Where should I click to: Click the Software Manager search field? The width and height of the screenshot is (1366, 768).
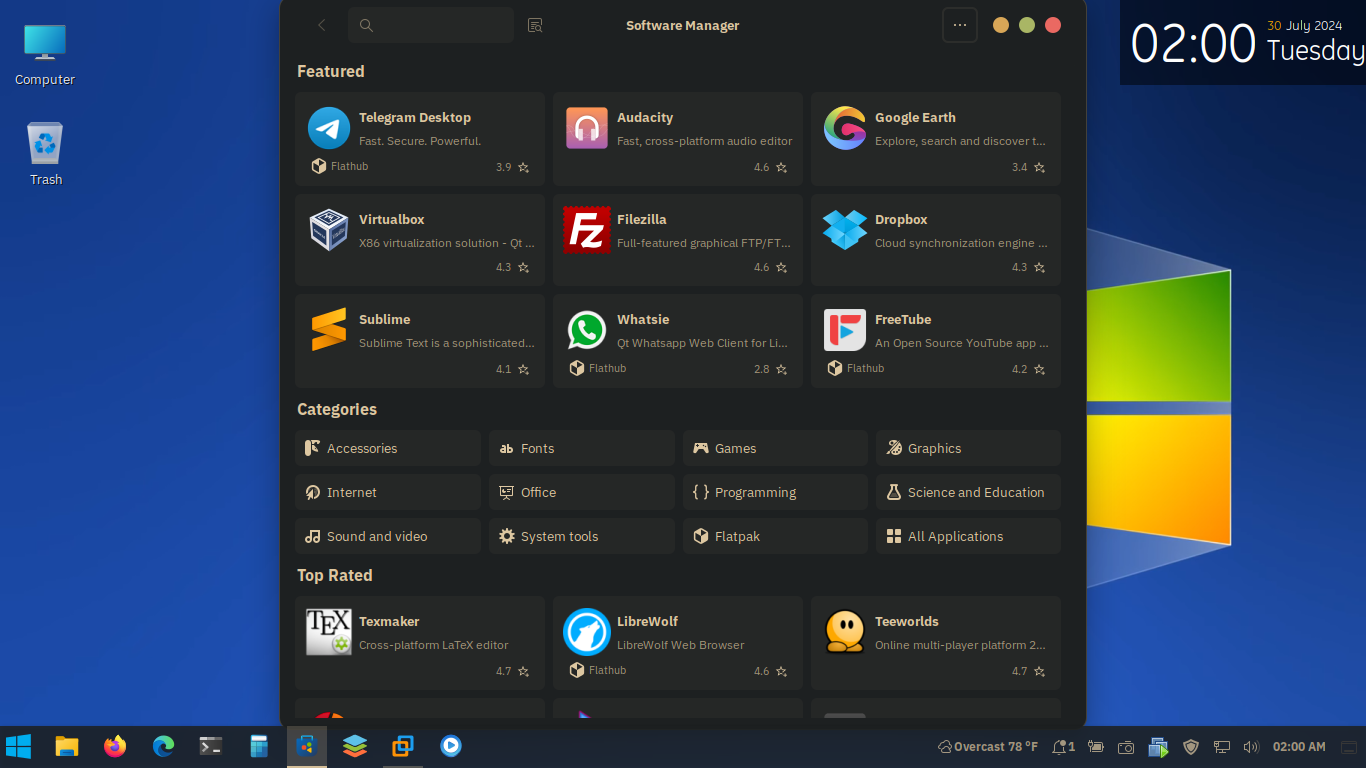(x=440, y=25)
